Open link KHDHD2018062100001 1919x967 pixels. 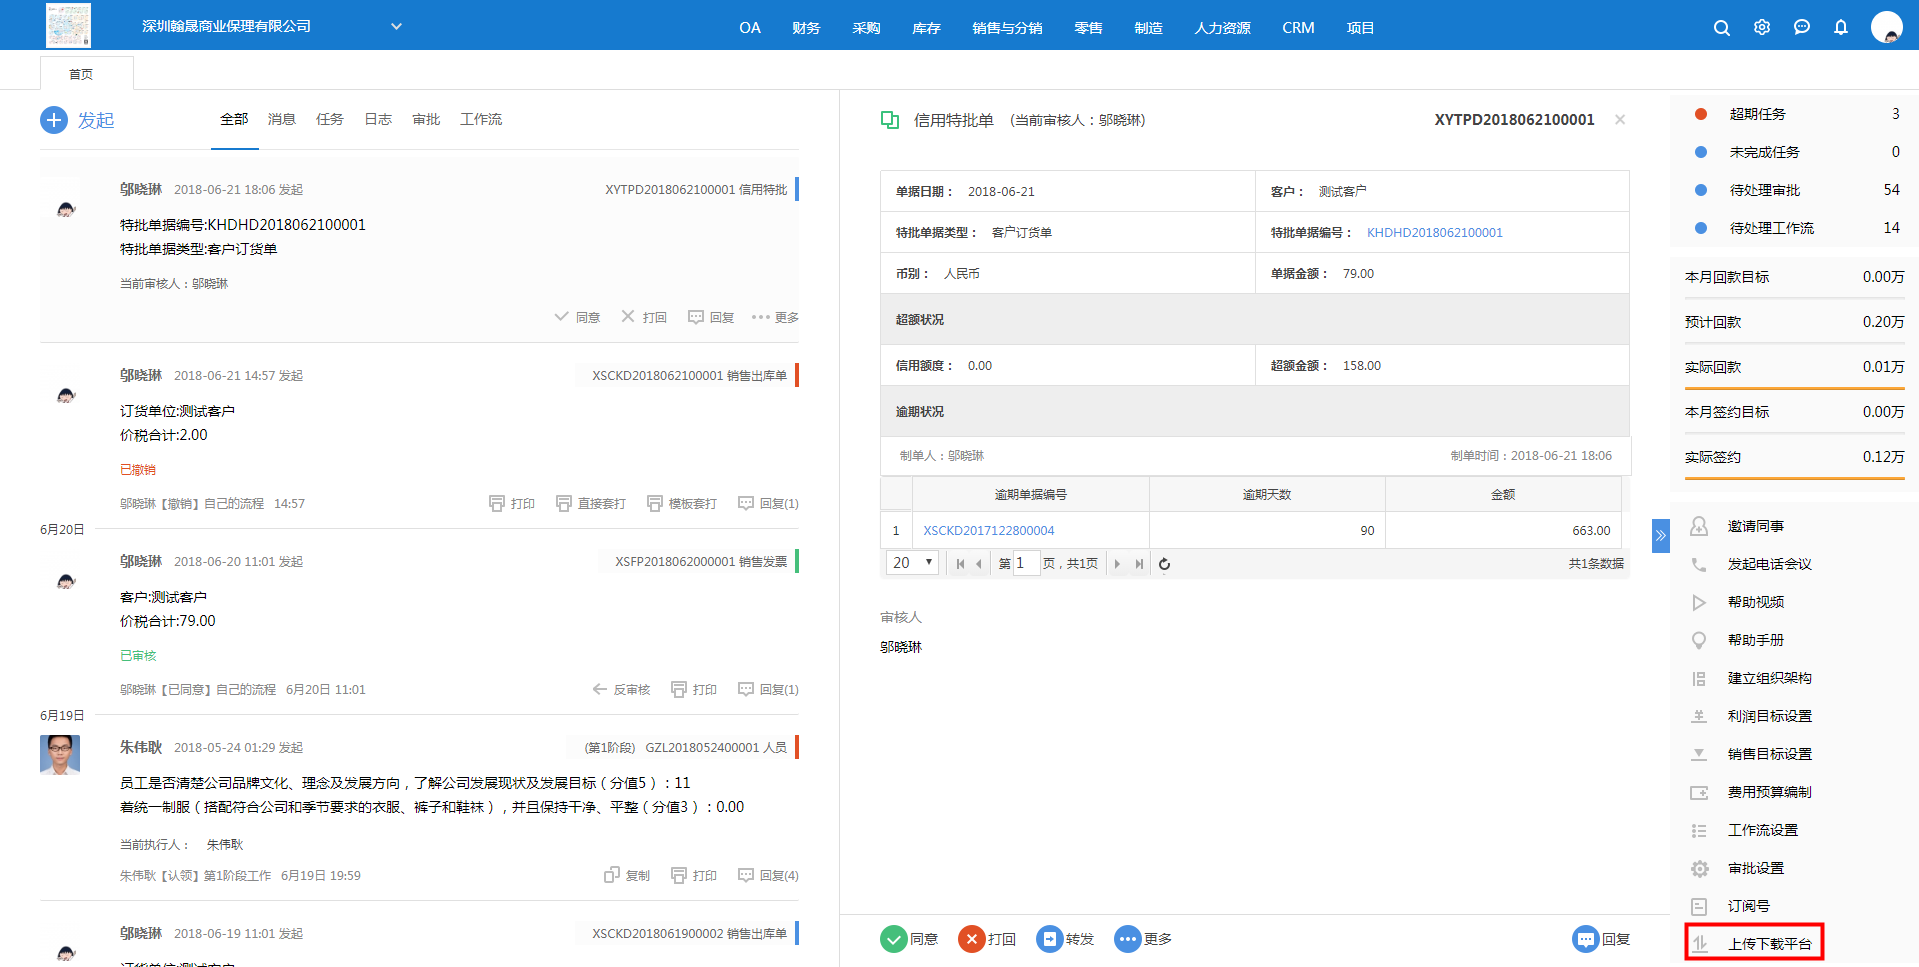tap(1435, 232)
